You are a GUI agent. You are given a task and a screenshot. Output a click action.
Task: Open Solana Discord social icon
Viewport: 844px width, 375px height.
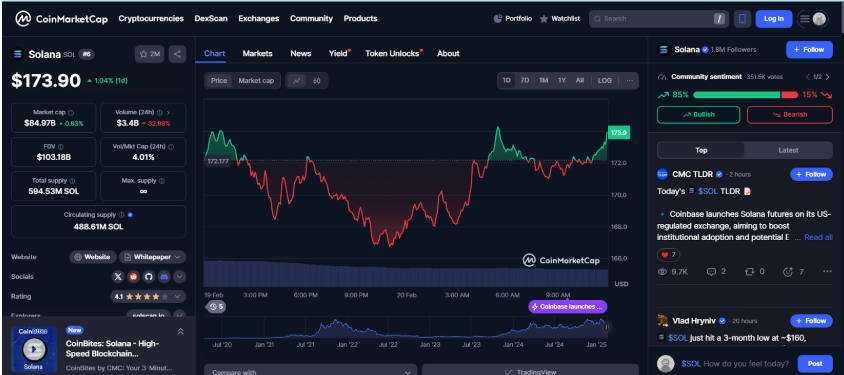[164, 277]
